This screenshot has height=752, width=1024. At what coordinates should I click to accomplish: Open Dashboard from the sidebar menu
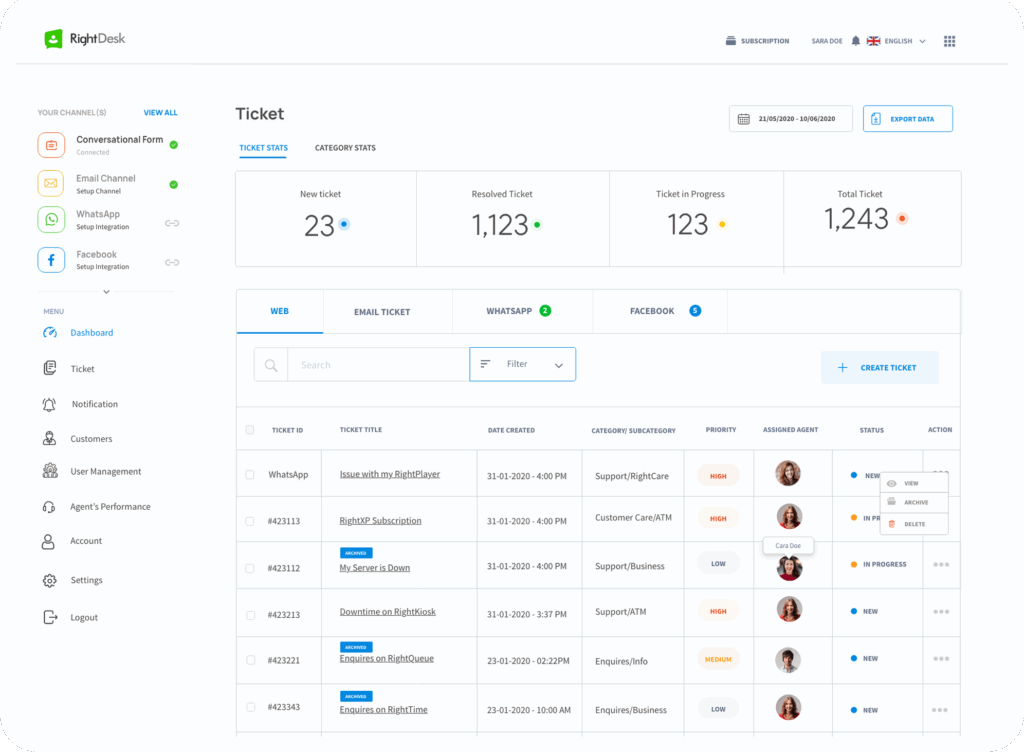pos(91,333)
